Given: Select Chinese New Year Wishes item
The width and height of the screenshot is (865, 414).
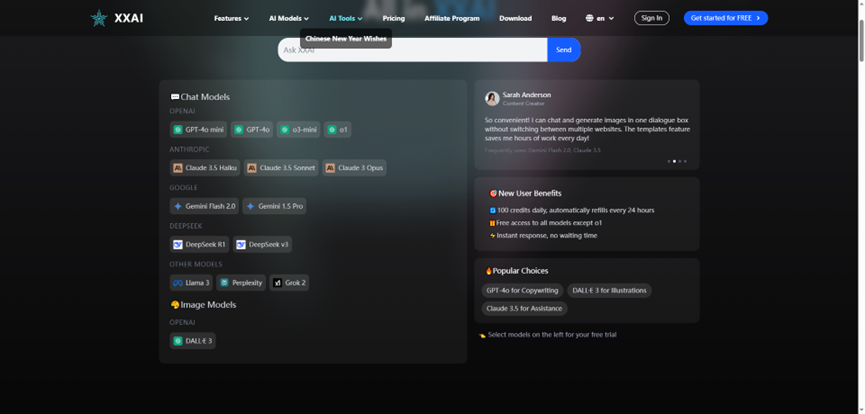Looking at the screenshot, I should pyautogui.click(x=346, y=39).
